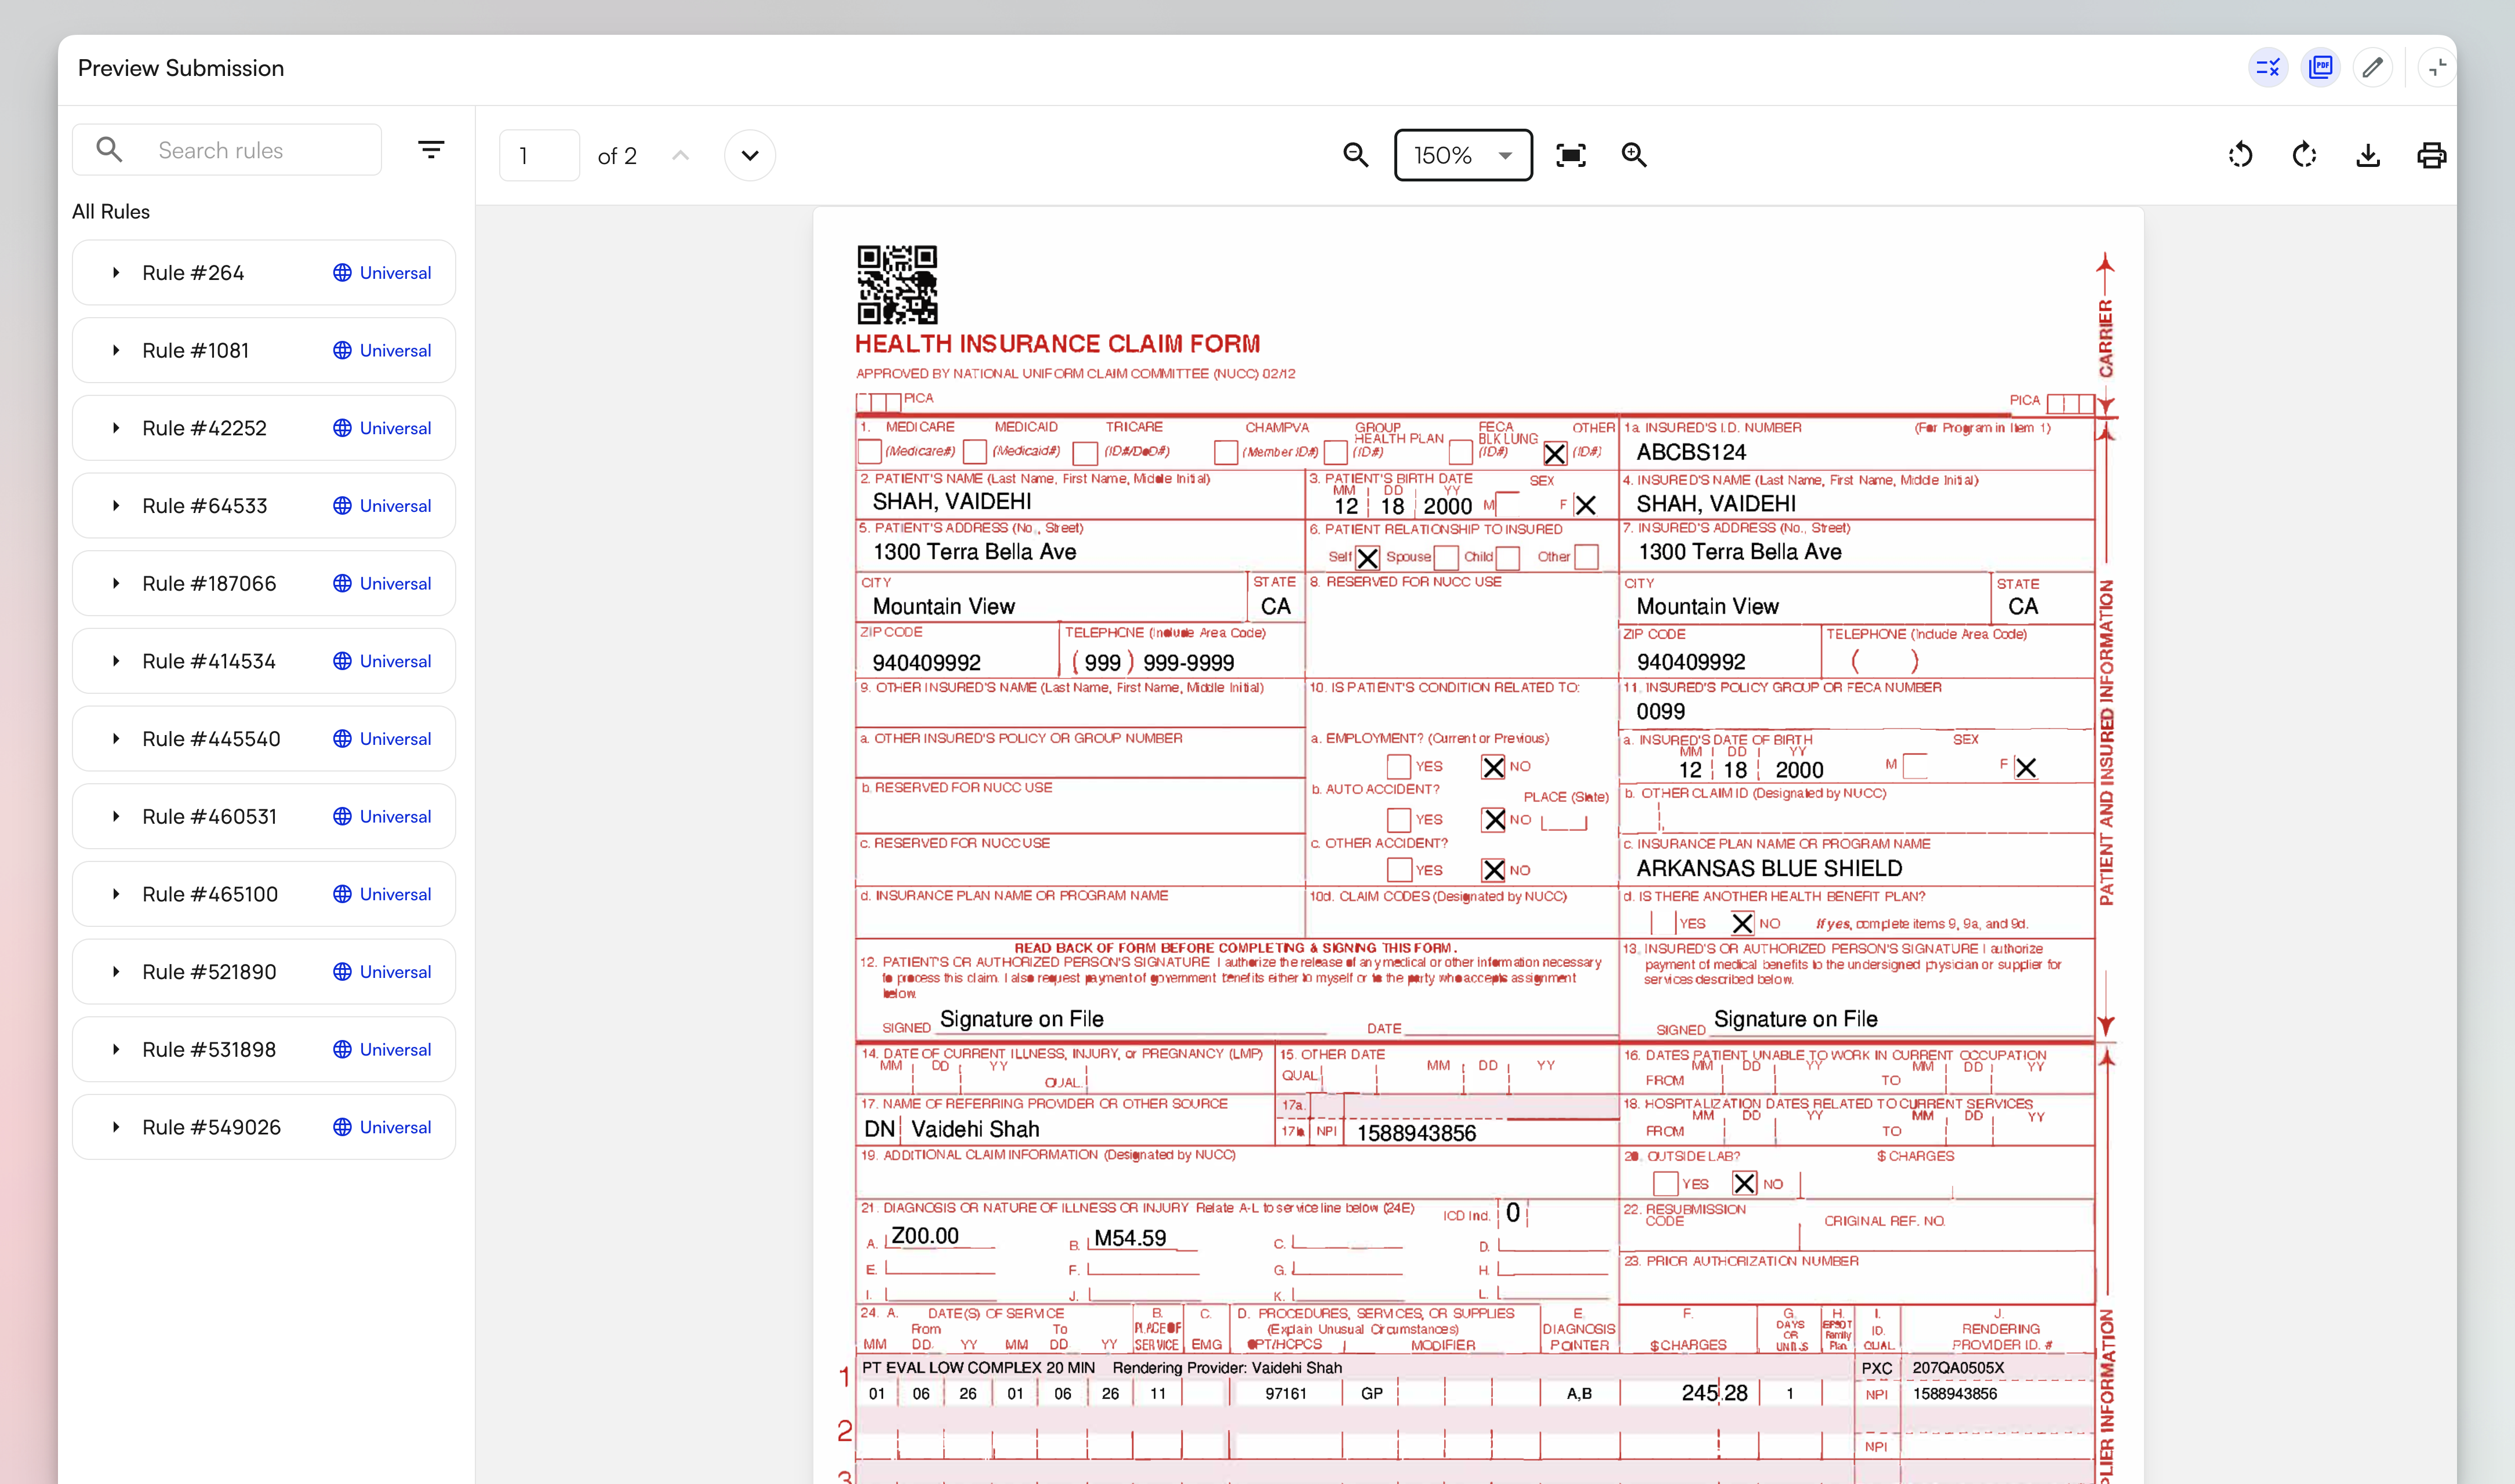This screenshot has width=2515, height=1484.
Task: Rotate the document clockwise
Action: pos(2304,155)
